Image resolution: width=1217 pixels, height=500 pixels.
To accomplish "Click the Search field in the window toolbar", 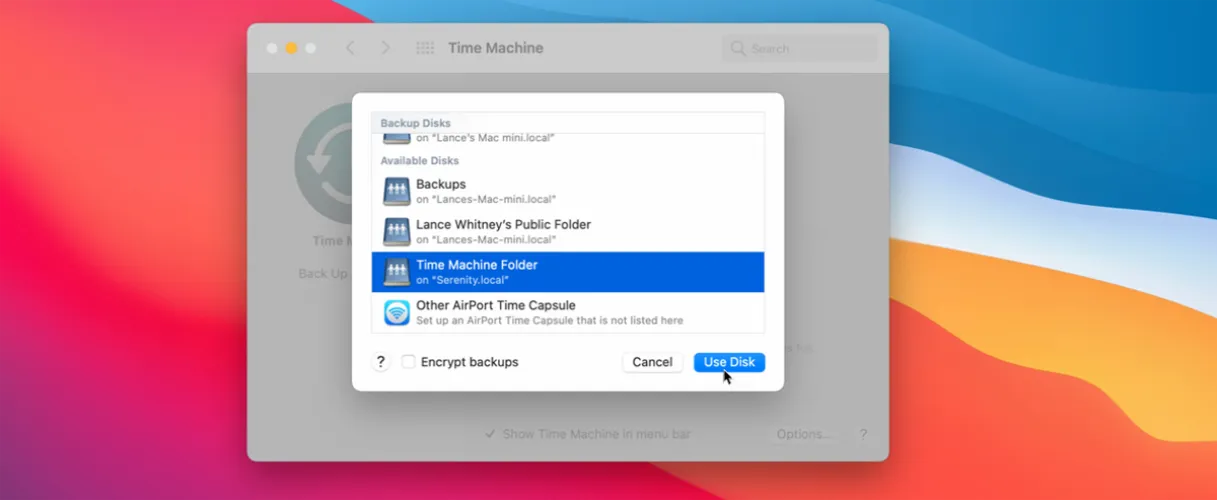I will click(x=800, y=48).
